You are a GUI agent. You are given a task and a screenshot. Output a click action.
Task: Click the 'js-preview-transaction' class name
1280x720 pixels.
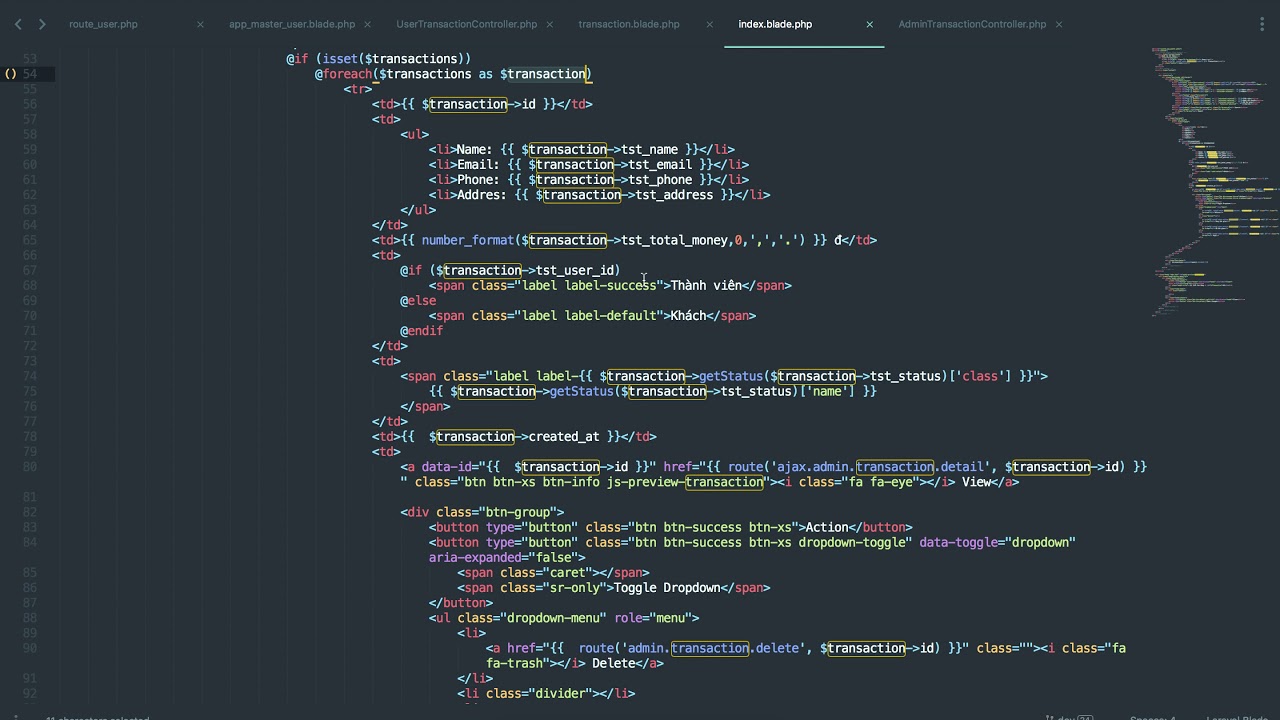pos(685,482)
